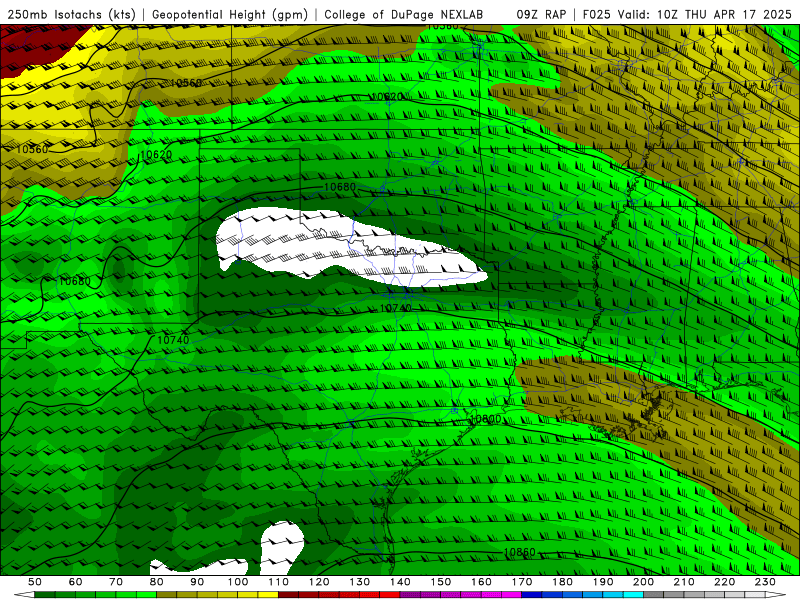The height and width of the screenshot is (600, 800).
Task: Select legend value 50
Action: point(35,582)
